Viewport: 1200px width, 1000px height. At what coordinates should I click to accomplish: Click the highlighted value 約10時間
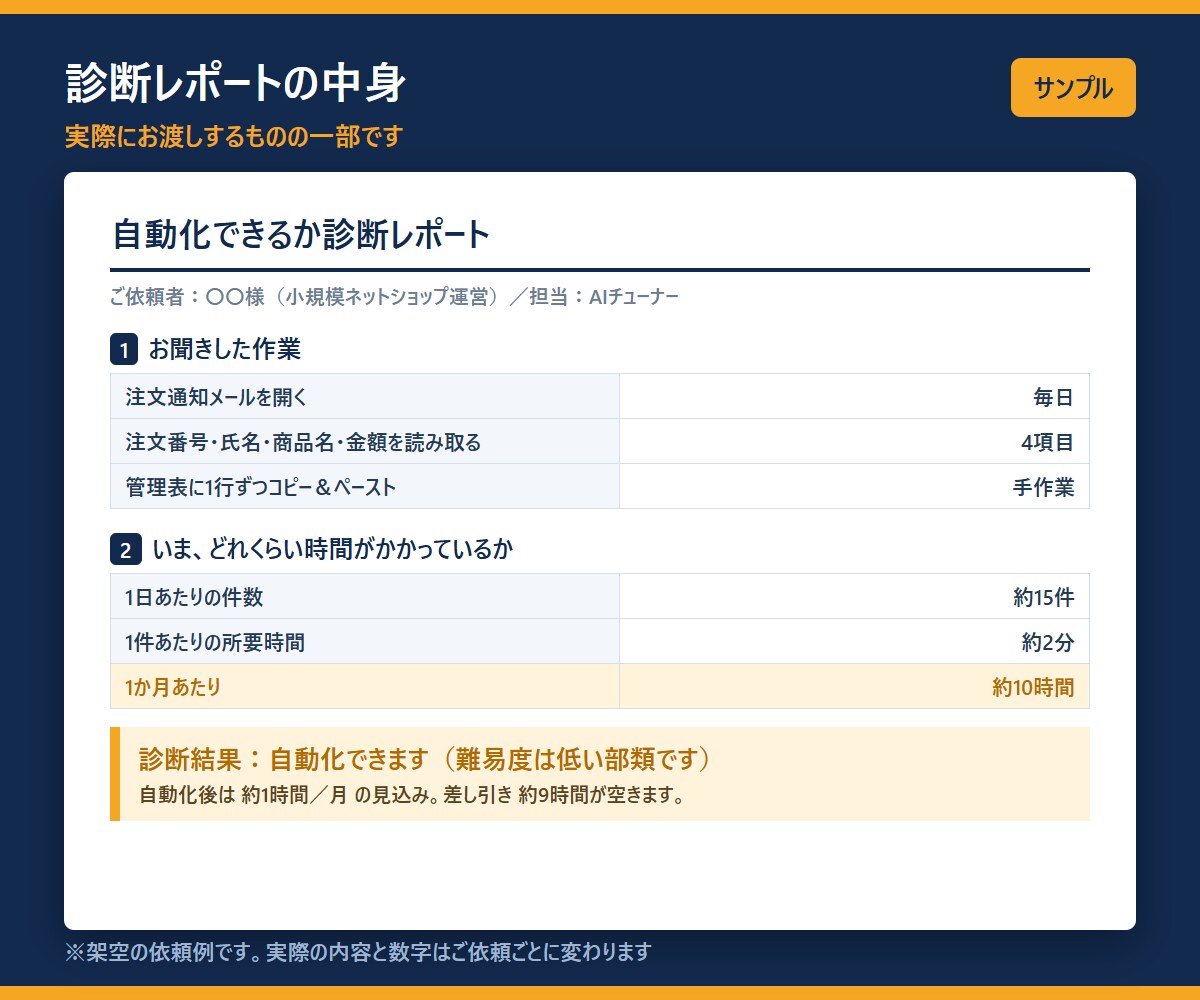pos(1033,687)
